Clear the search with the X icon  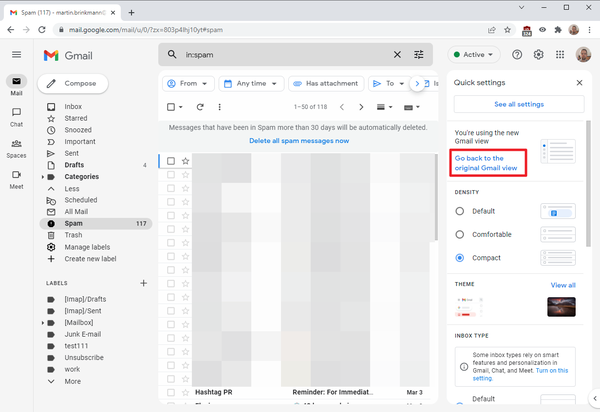click(x=397, y=55)
